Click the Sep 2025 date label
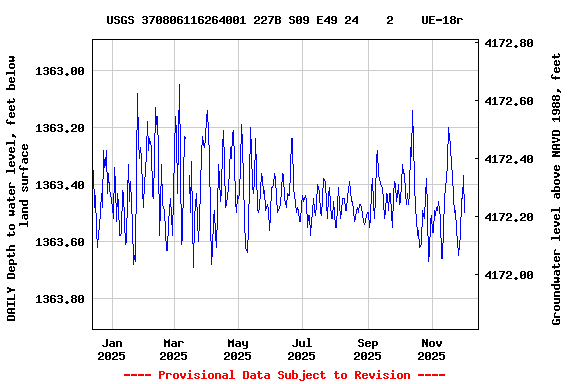 tap(367, 349)
